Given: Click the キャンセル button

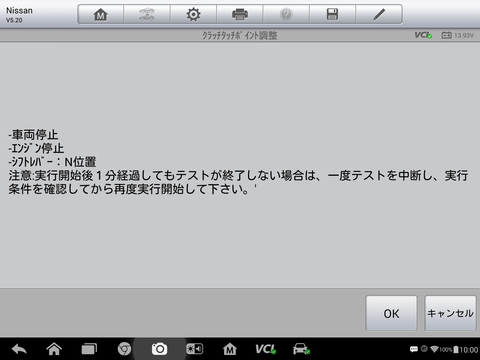Looking at the screenshot, I should point(450,313).
